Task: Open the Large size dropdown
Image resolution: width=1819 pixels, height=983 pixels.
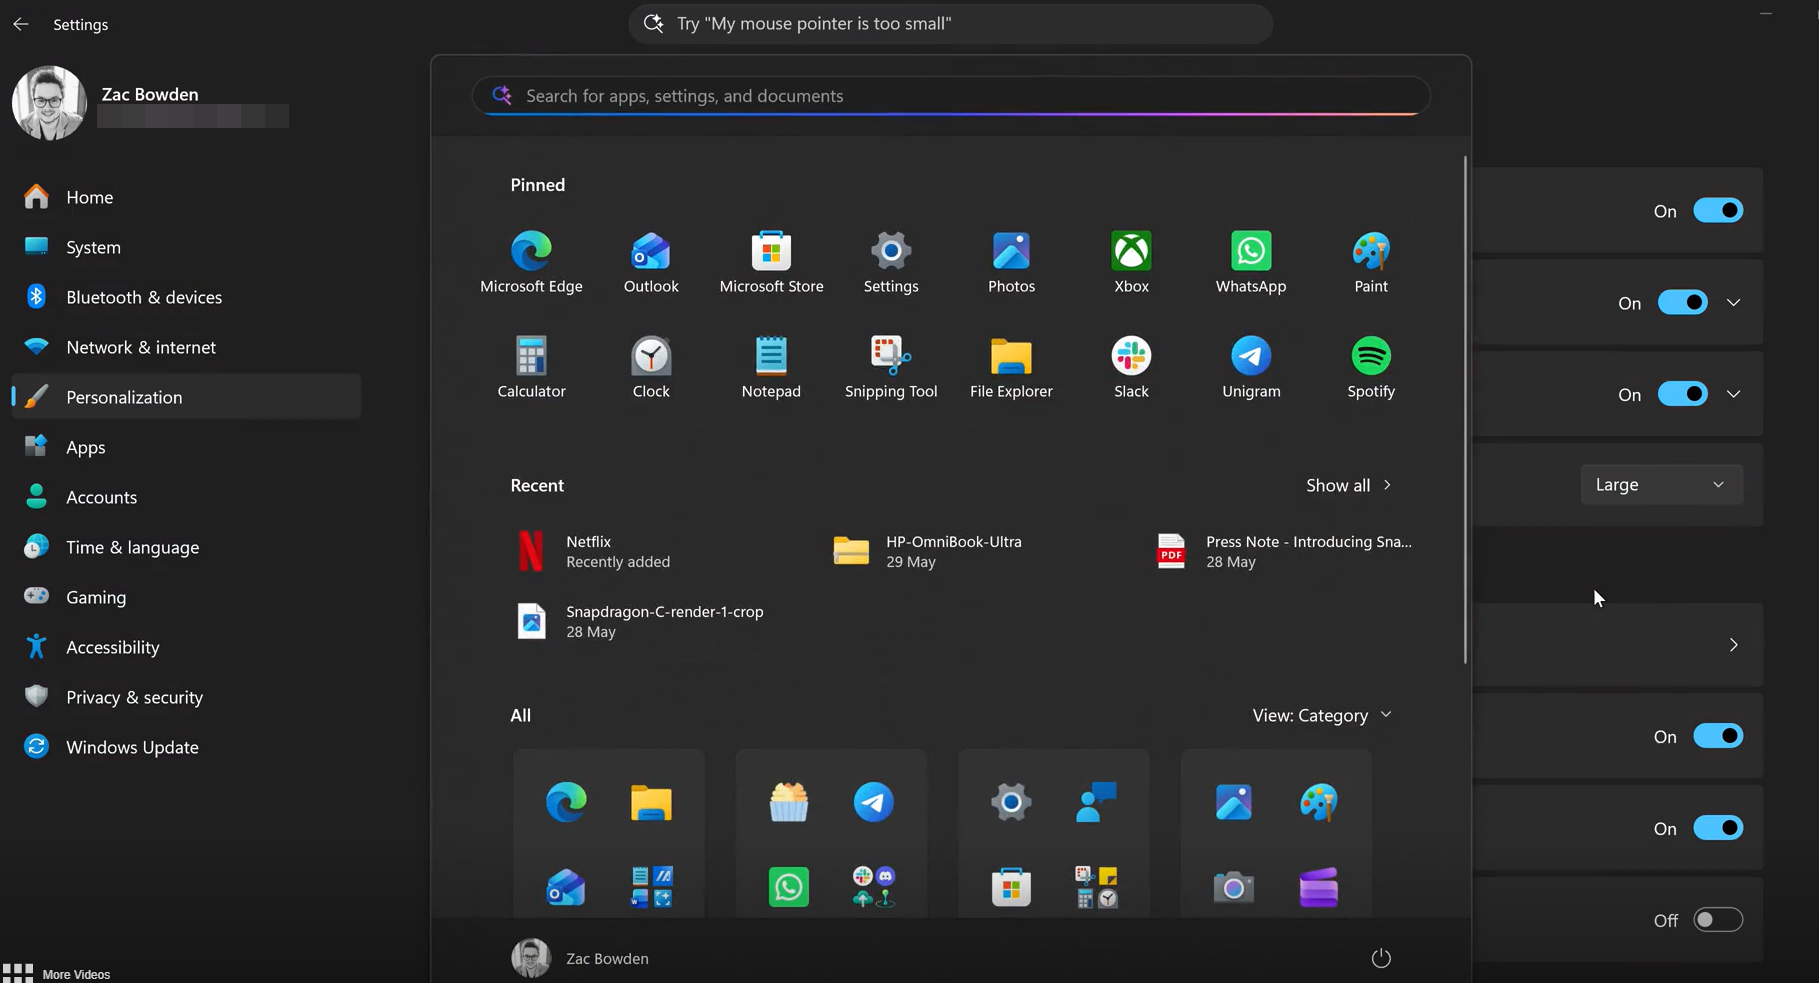Action: pos(1661,485)
